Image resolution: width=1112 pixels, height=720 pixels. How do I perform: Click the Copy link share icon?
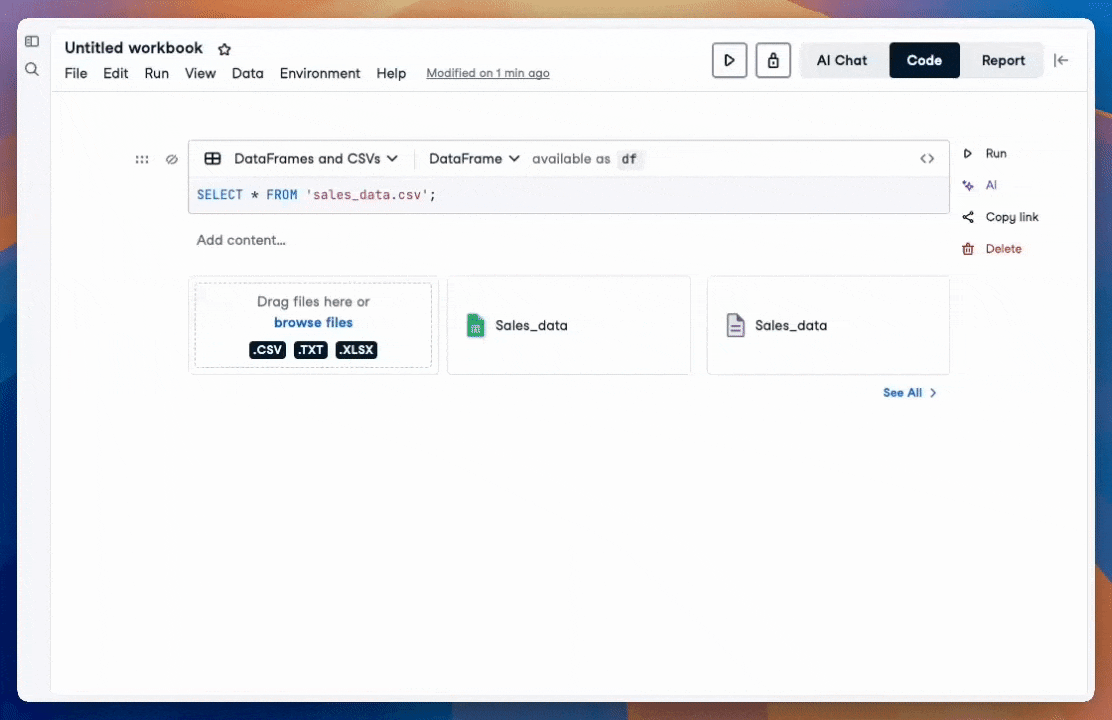point(967,217)
